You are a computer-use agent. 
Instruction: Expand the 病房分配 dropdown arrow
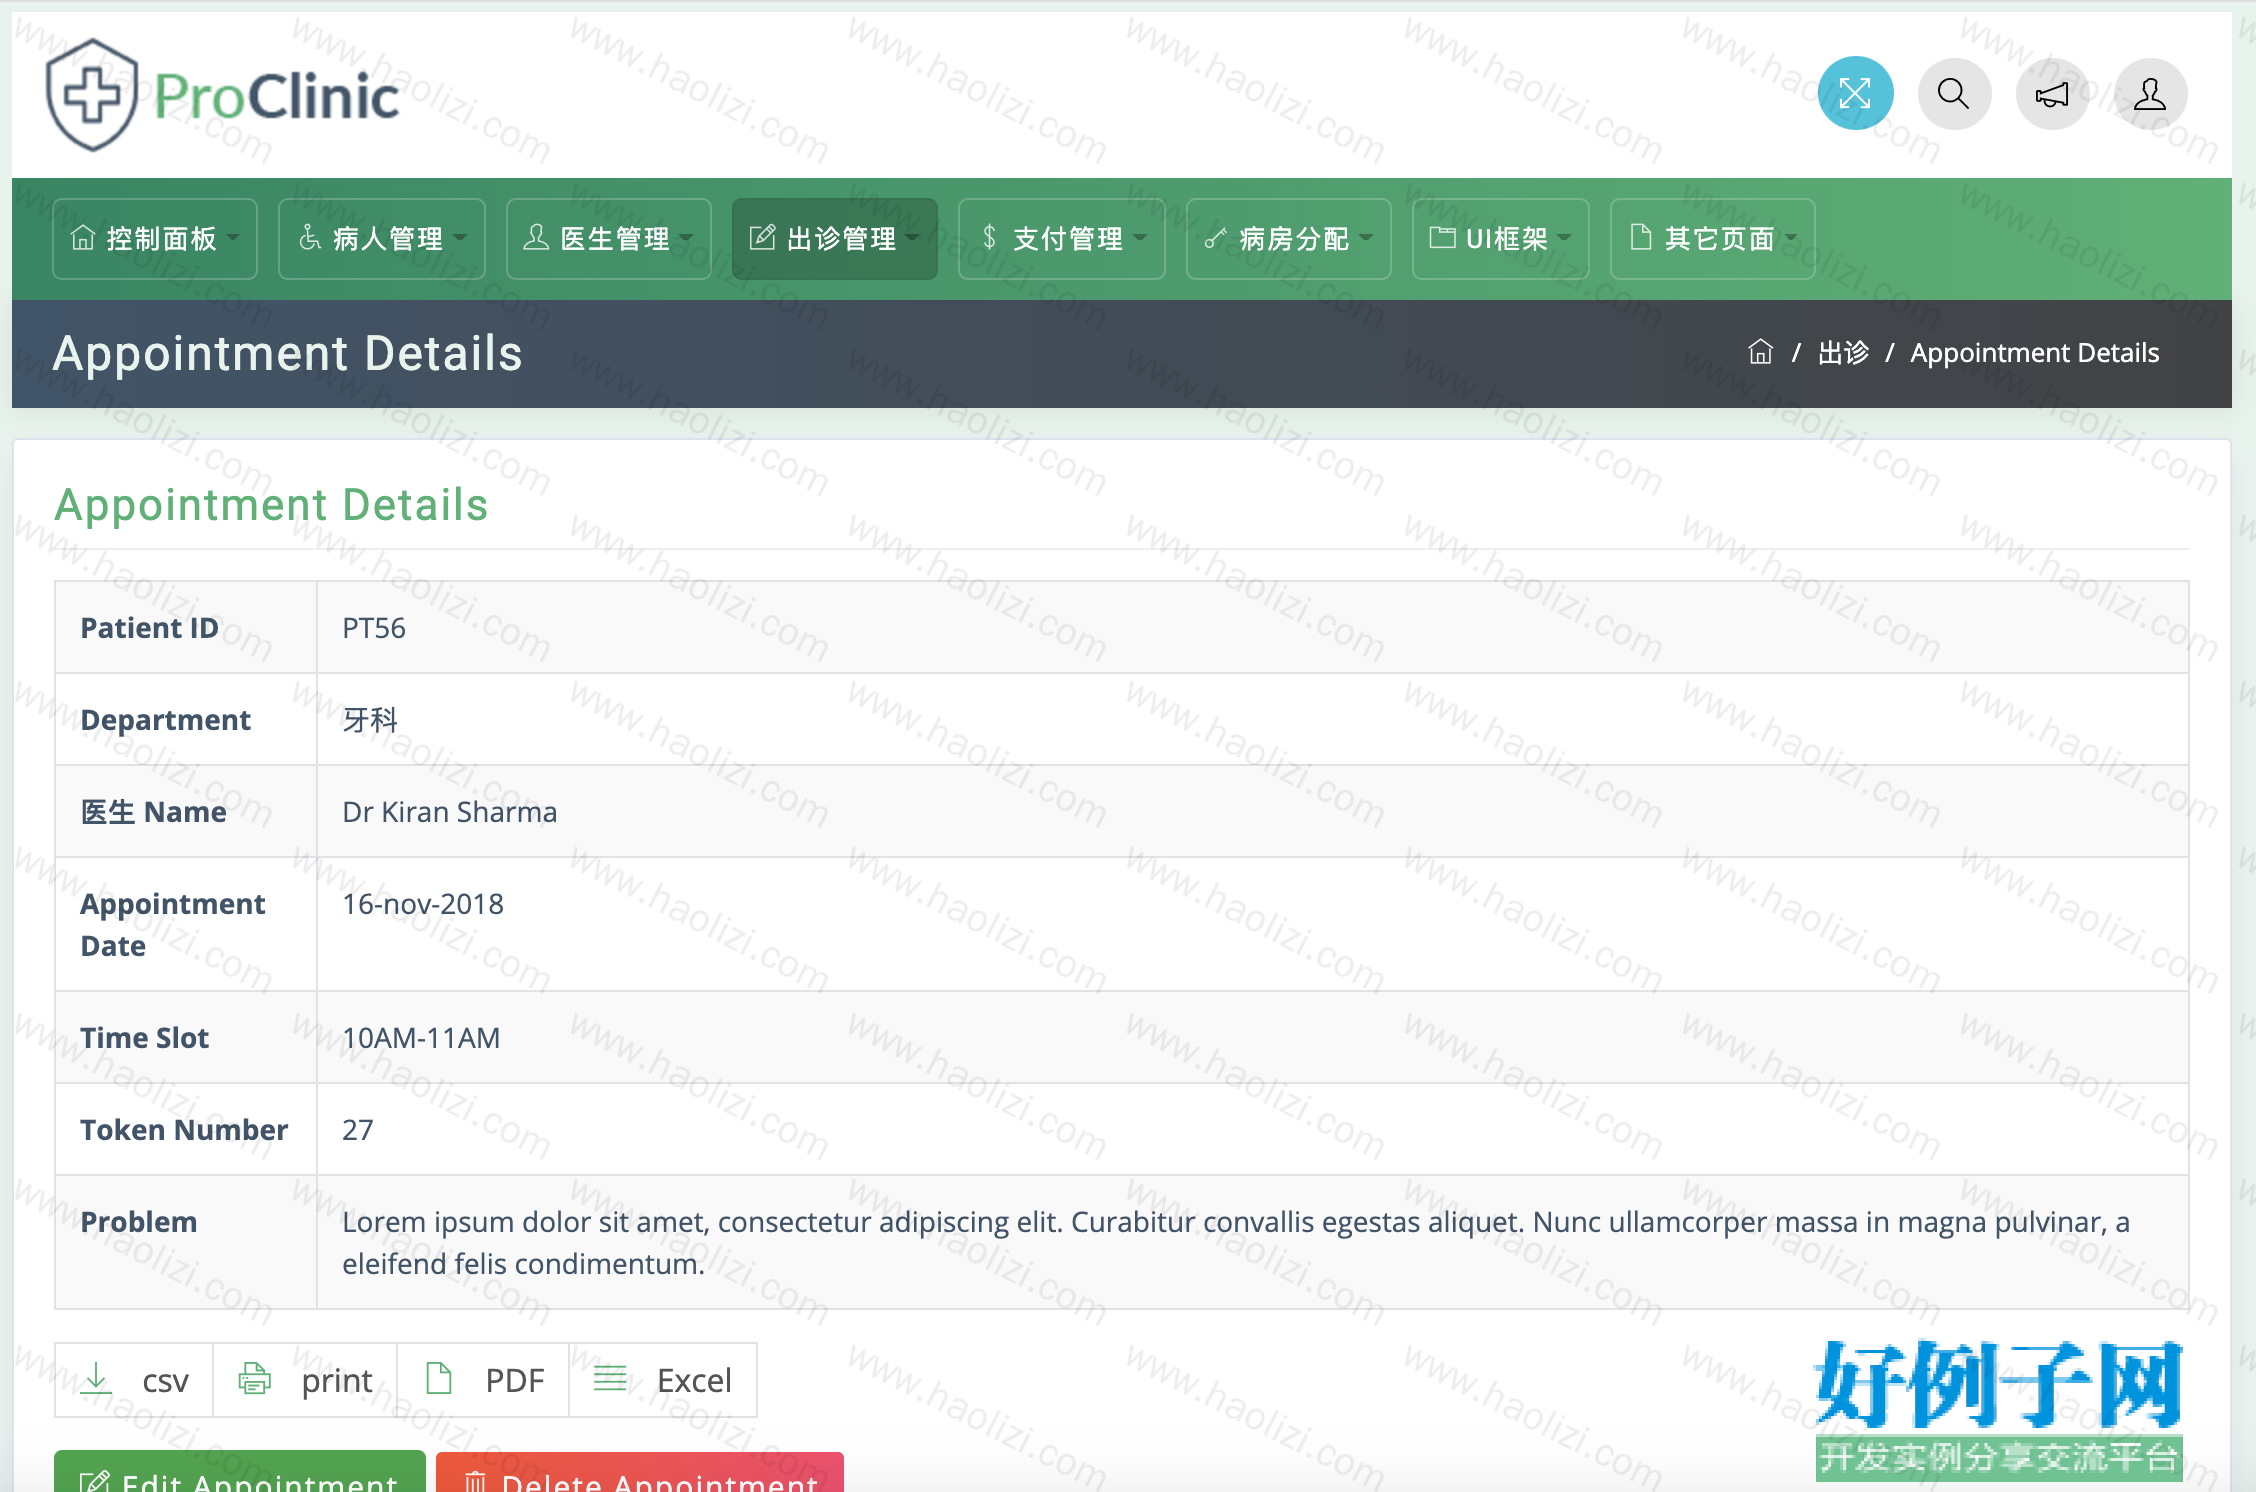pyautogui.click(x=1366, y=238)
